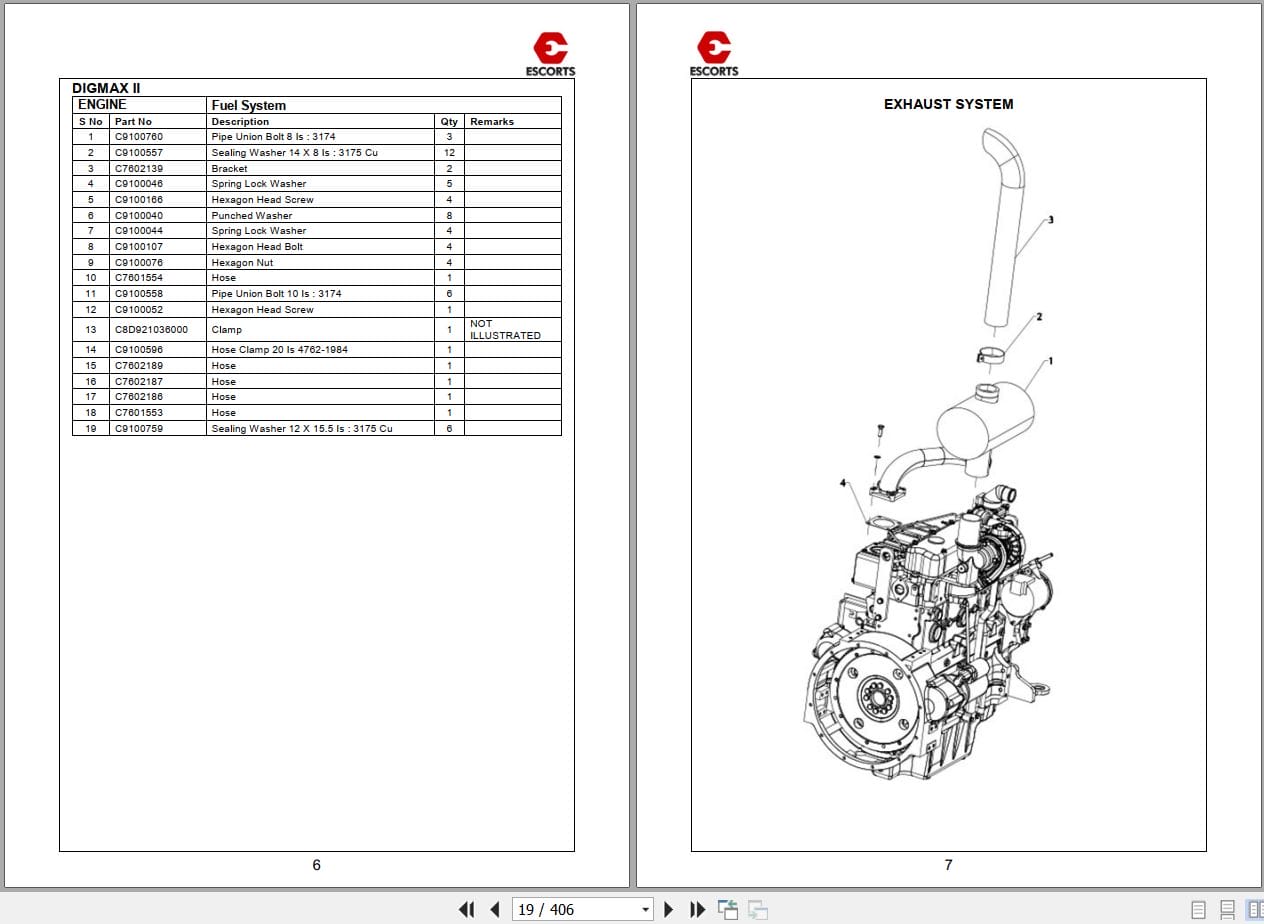Click part number C7602139
1264x924 pixels.
(139, 168)
